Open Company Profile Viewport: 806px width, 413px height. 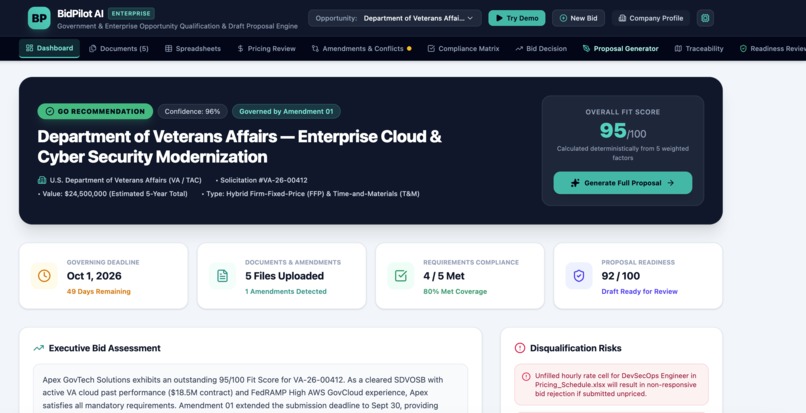(x=650, y=18)
